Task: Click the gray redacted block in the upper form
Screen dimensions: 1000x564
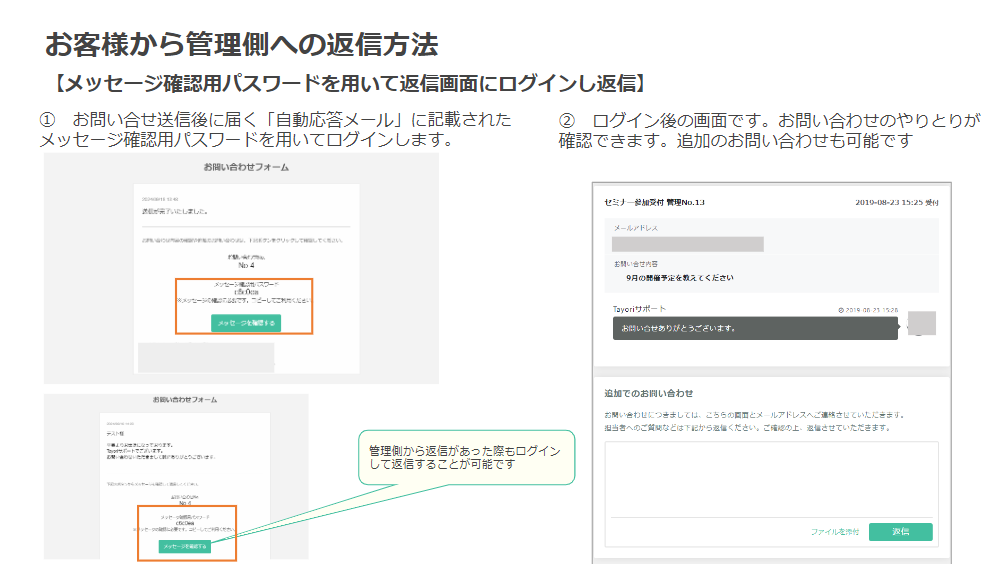Action: pos(205,357)
